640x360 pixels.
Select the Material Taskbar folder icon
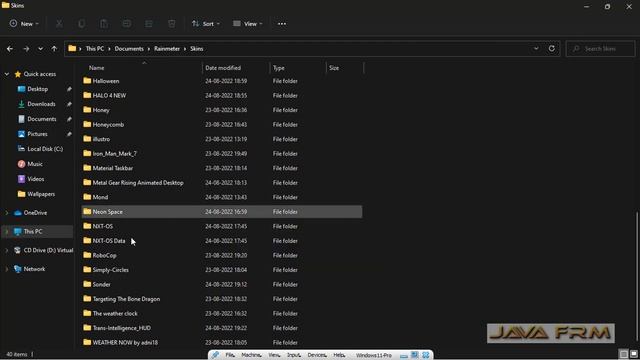point(87,168)
